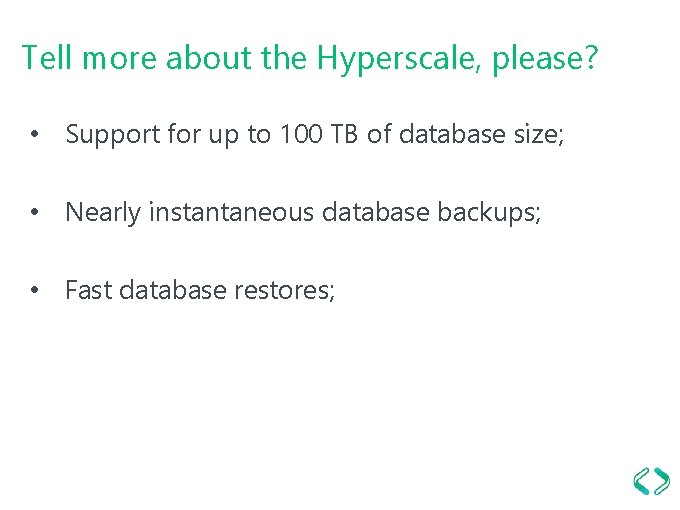Click the left angle bracket logo icon
Image resolution: width=680 pixels, height=510 pixels.
pyautogui.click(x=641, y=481)
